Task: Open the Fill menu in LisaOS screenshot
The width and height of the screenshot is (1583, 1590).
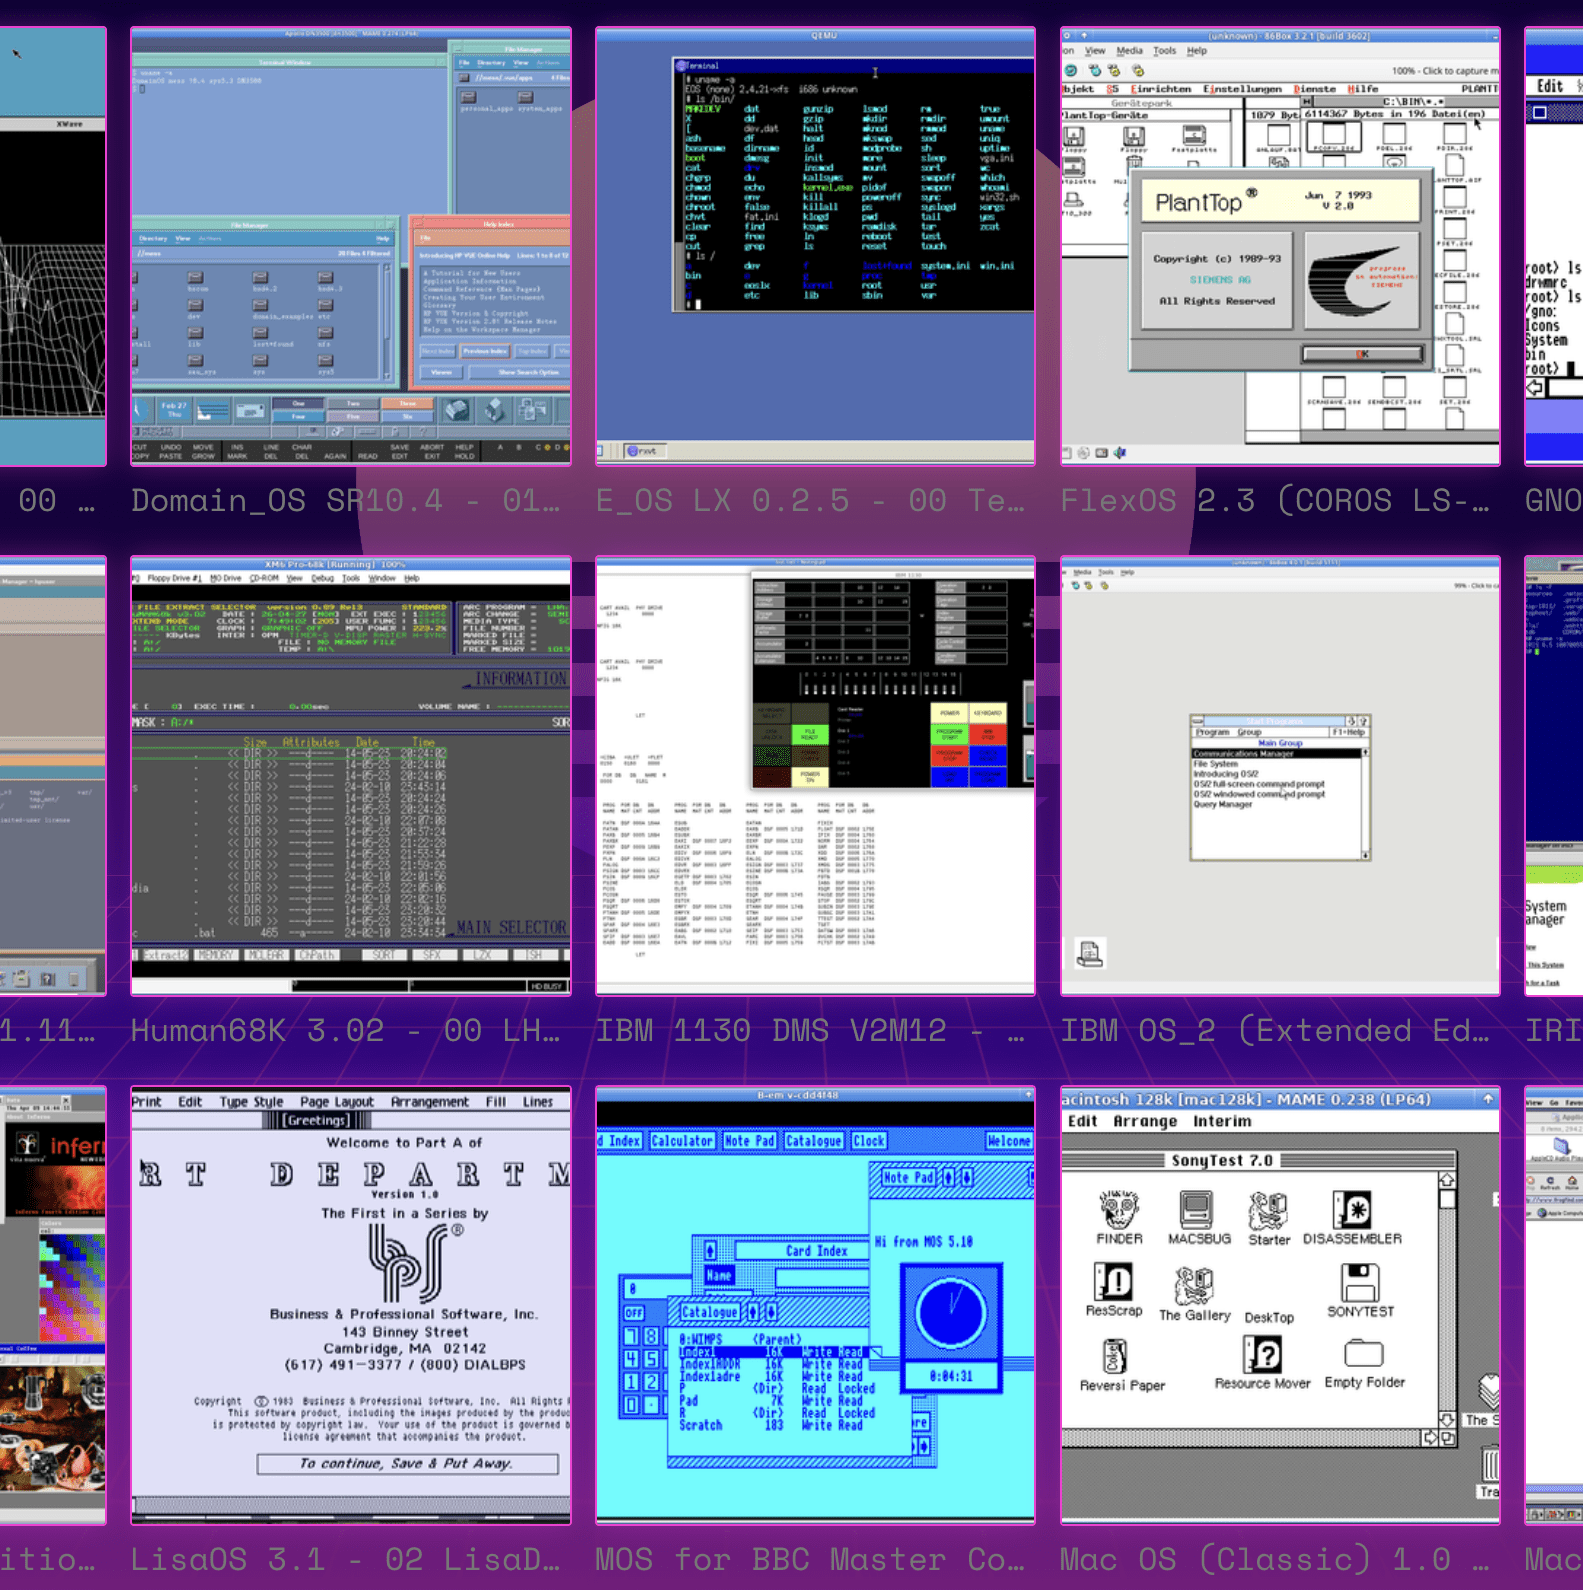Action: click(x=496, y=1101)
